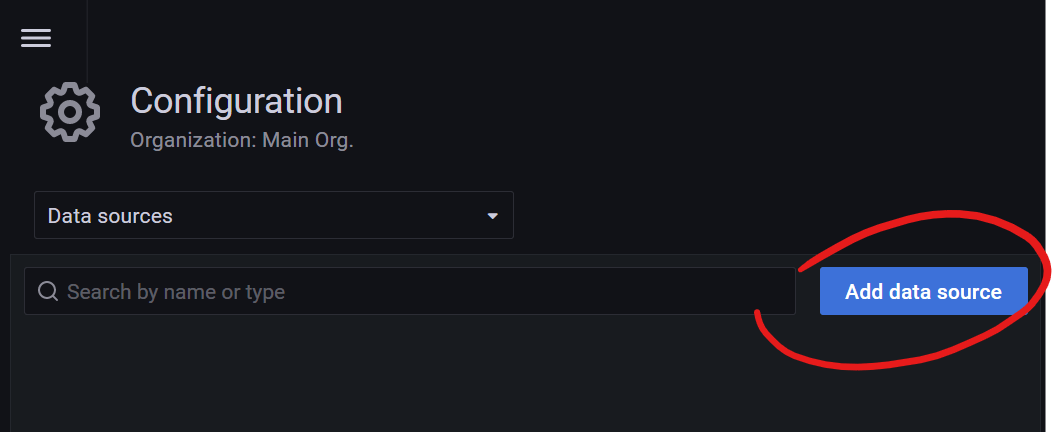The image size is (1053, 432).
Task: Click the blank space inside the Data sources box
Action: [329, 215]
